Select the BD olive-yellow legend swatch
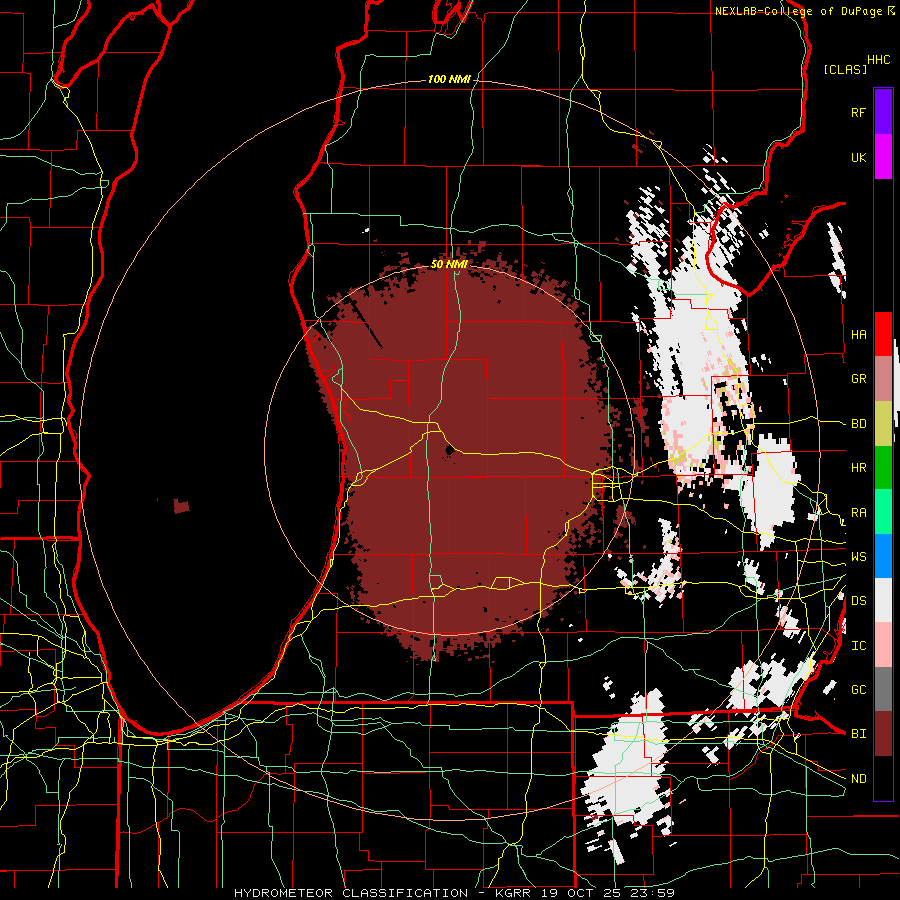The image size is (900, 900). coord(883,423)
